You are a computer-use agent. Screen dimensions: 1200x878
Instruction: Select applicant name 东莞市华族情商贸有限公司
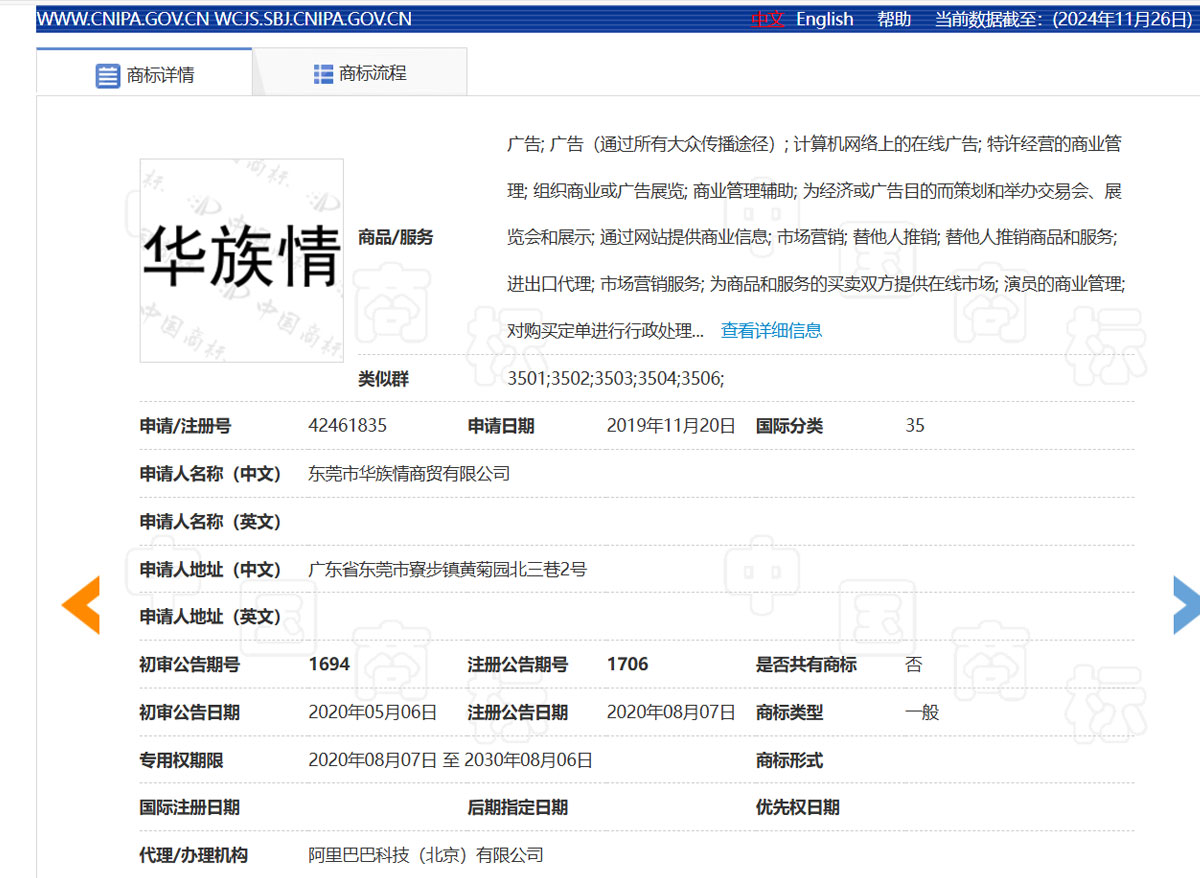[x=409, y=474]
